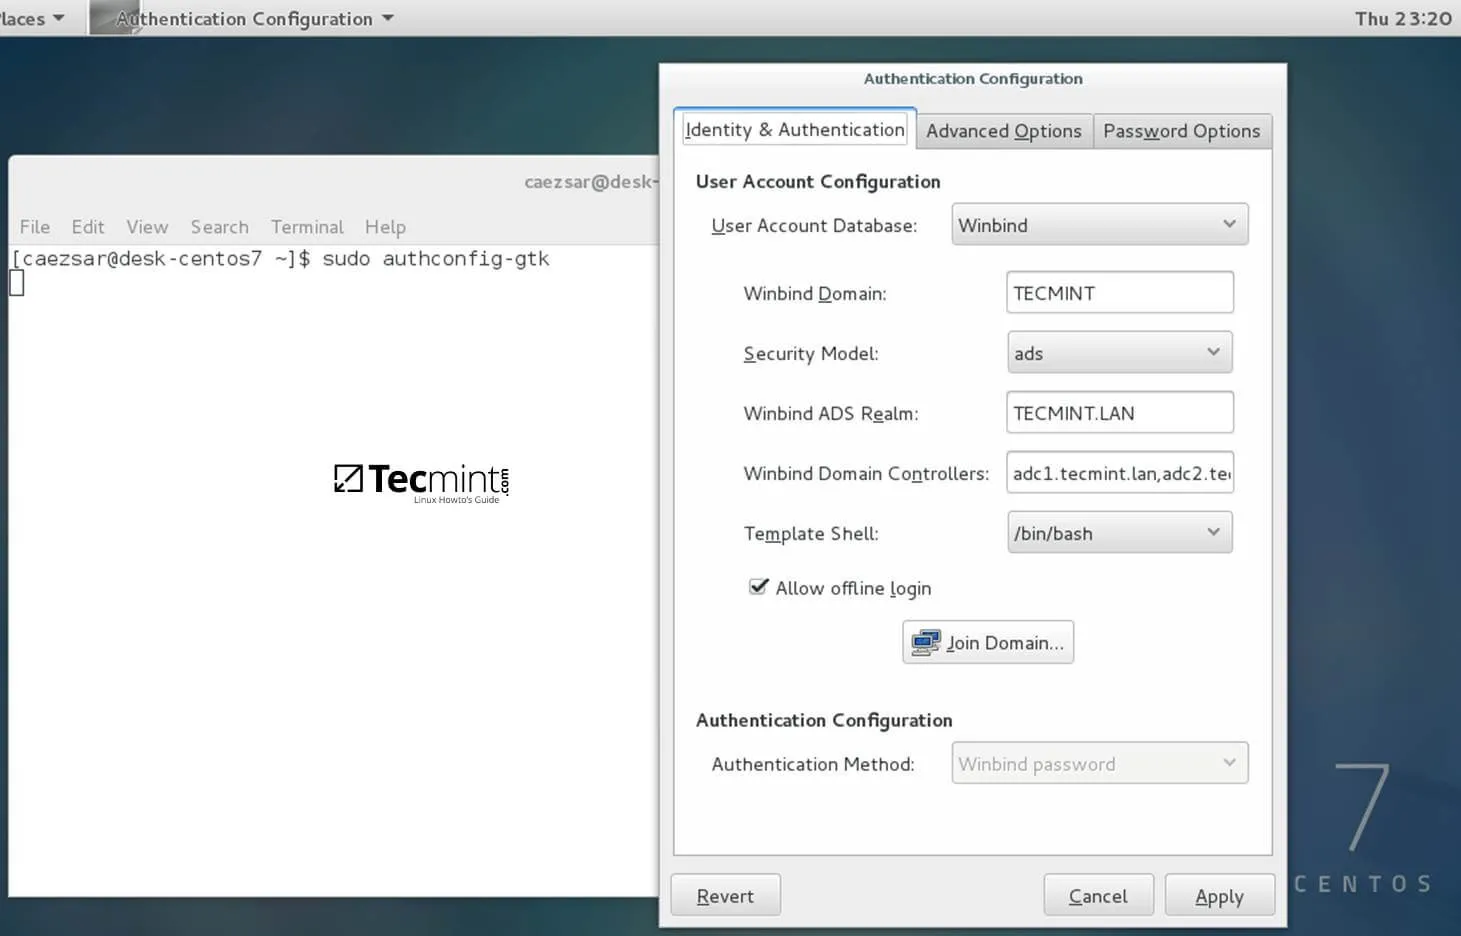1461x936 pixels.
Task: Open the terminal Edit menu
Action: pos(88,227)
